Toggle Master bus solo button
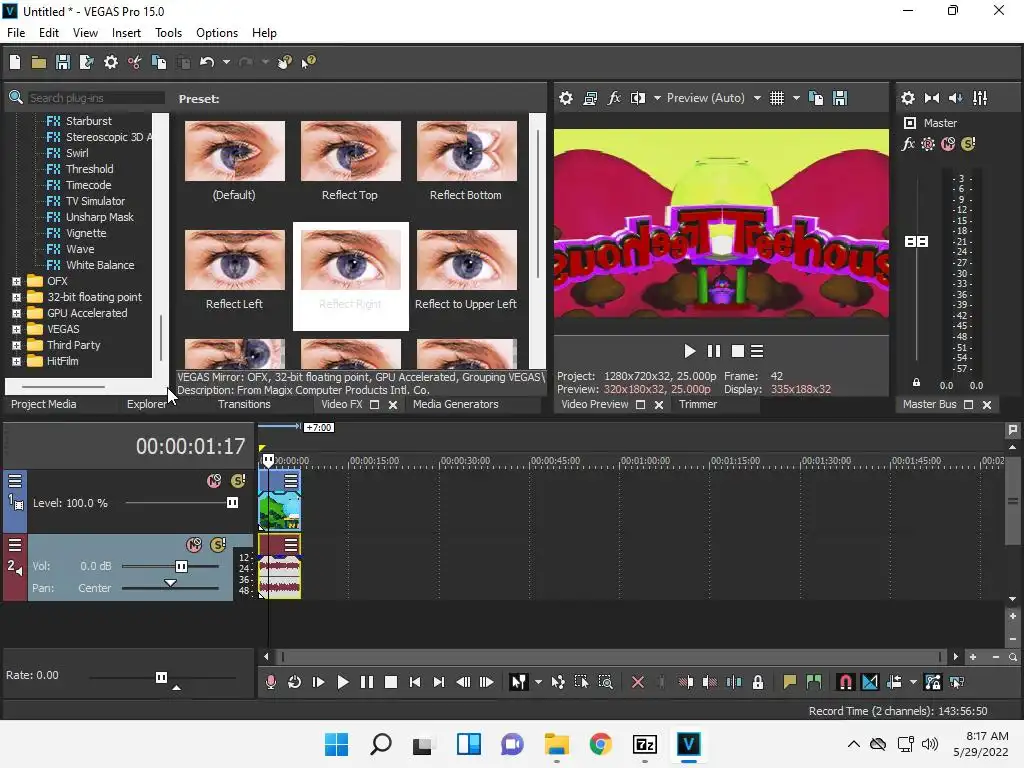Viewport: 1024px width, 768px height. click(968, 144)
